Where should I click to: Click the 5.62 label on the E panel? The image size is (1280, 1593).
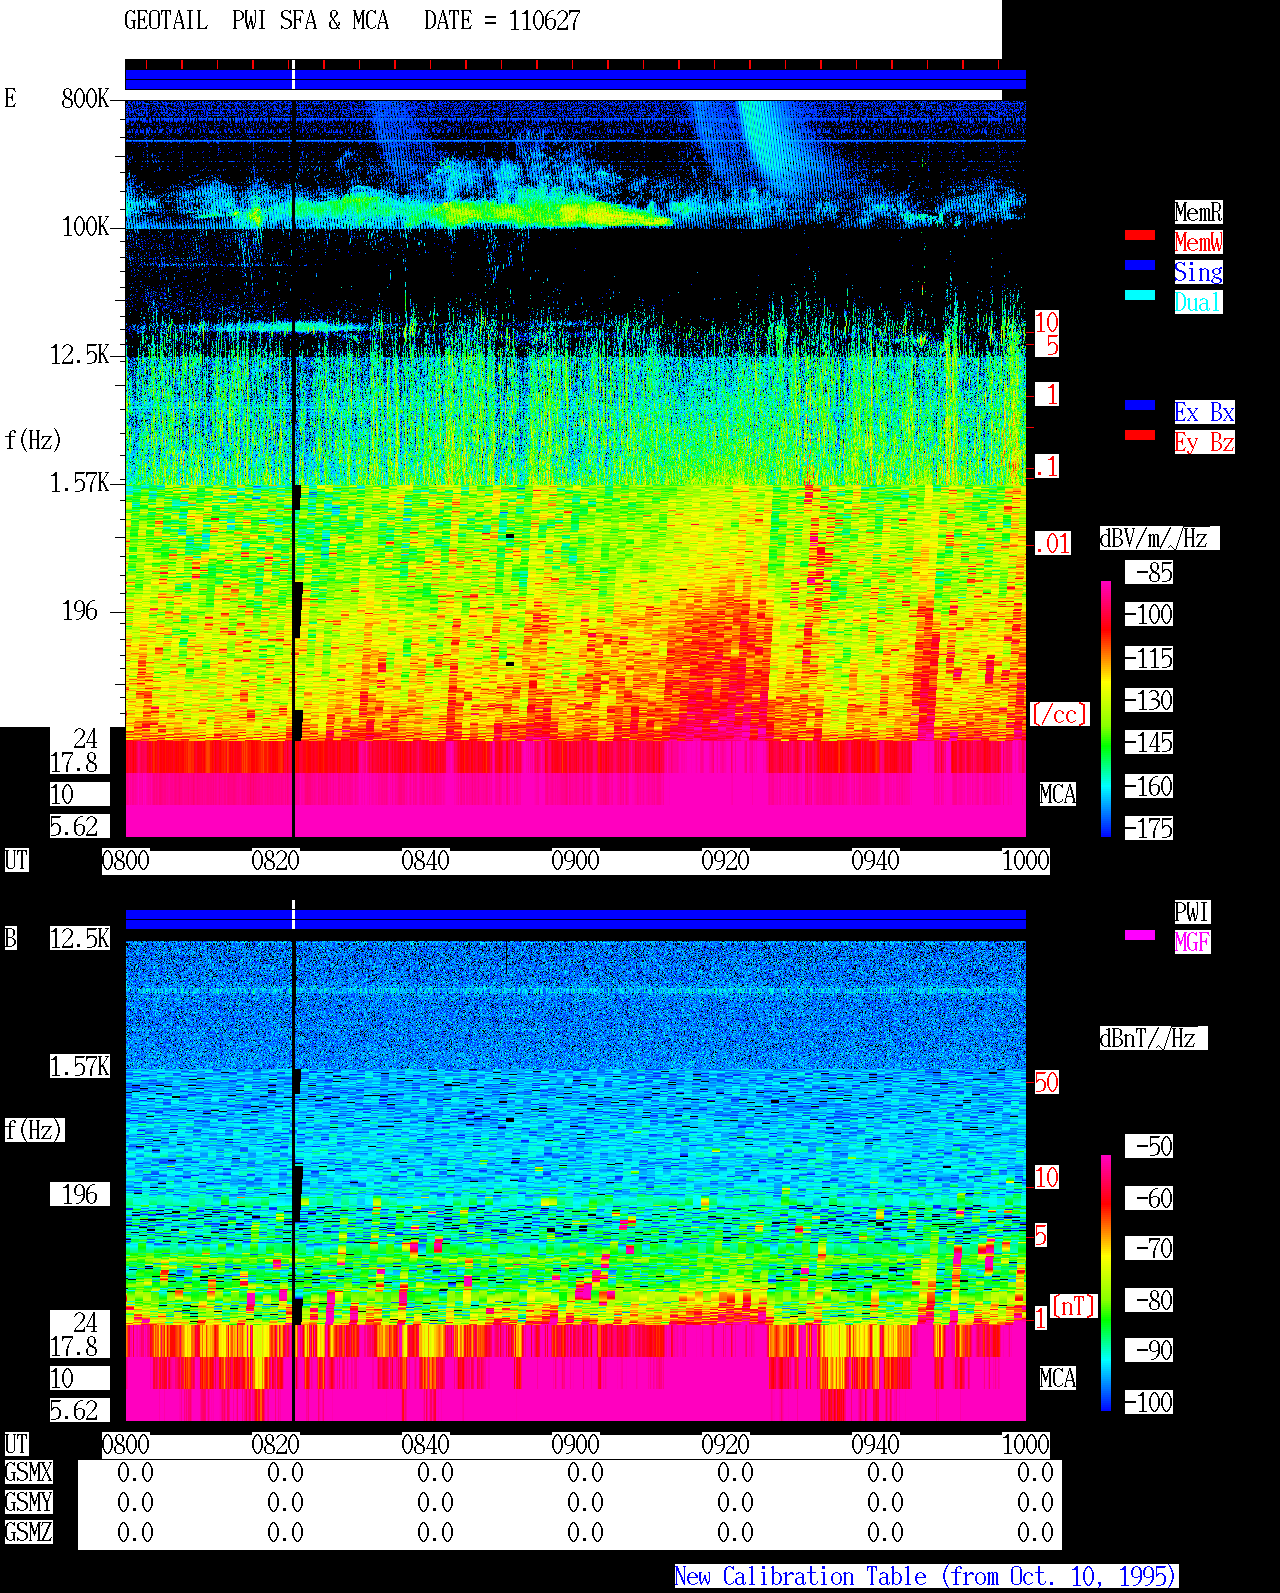(x=80, y=826)
